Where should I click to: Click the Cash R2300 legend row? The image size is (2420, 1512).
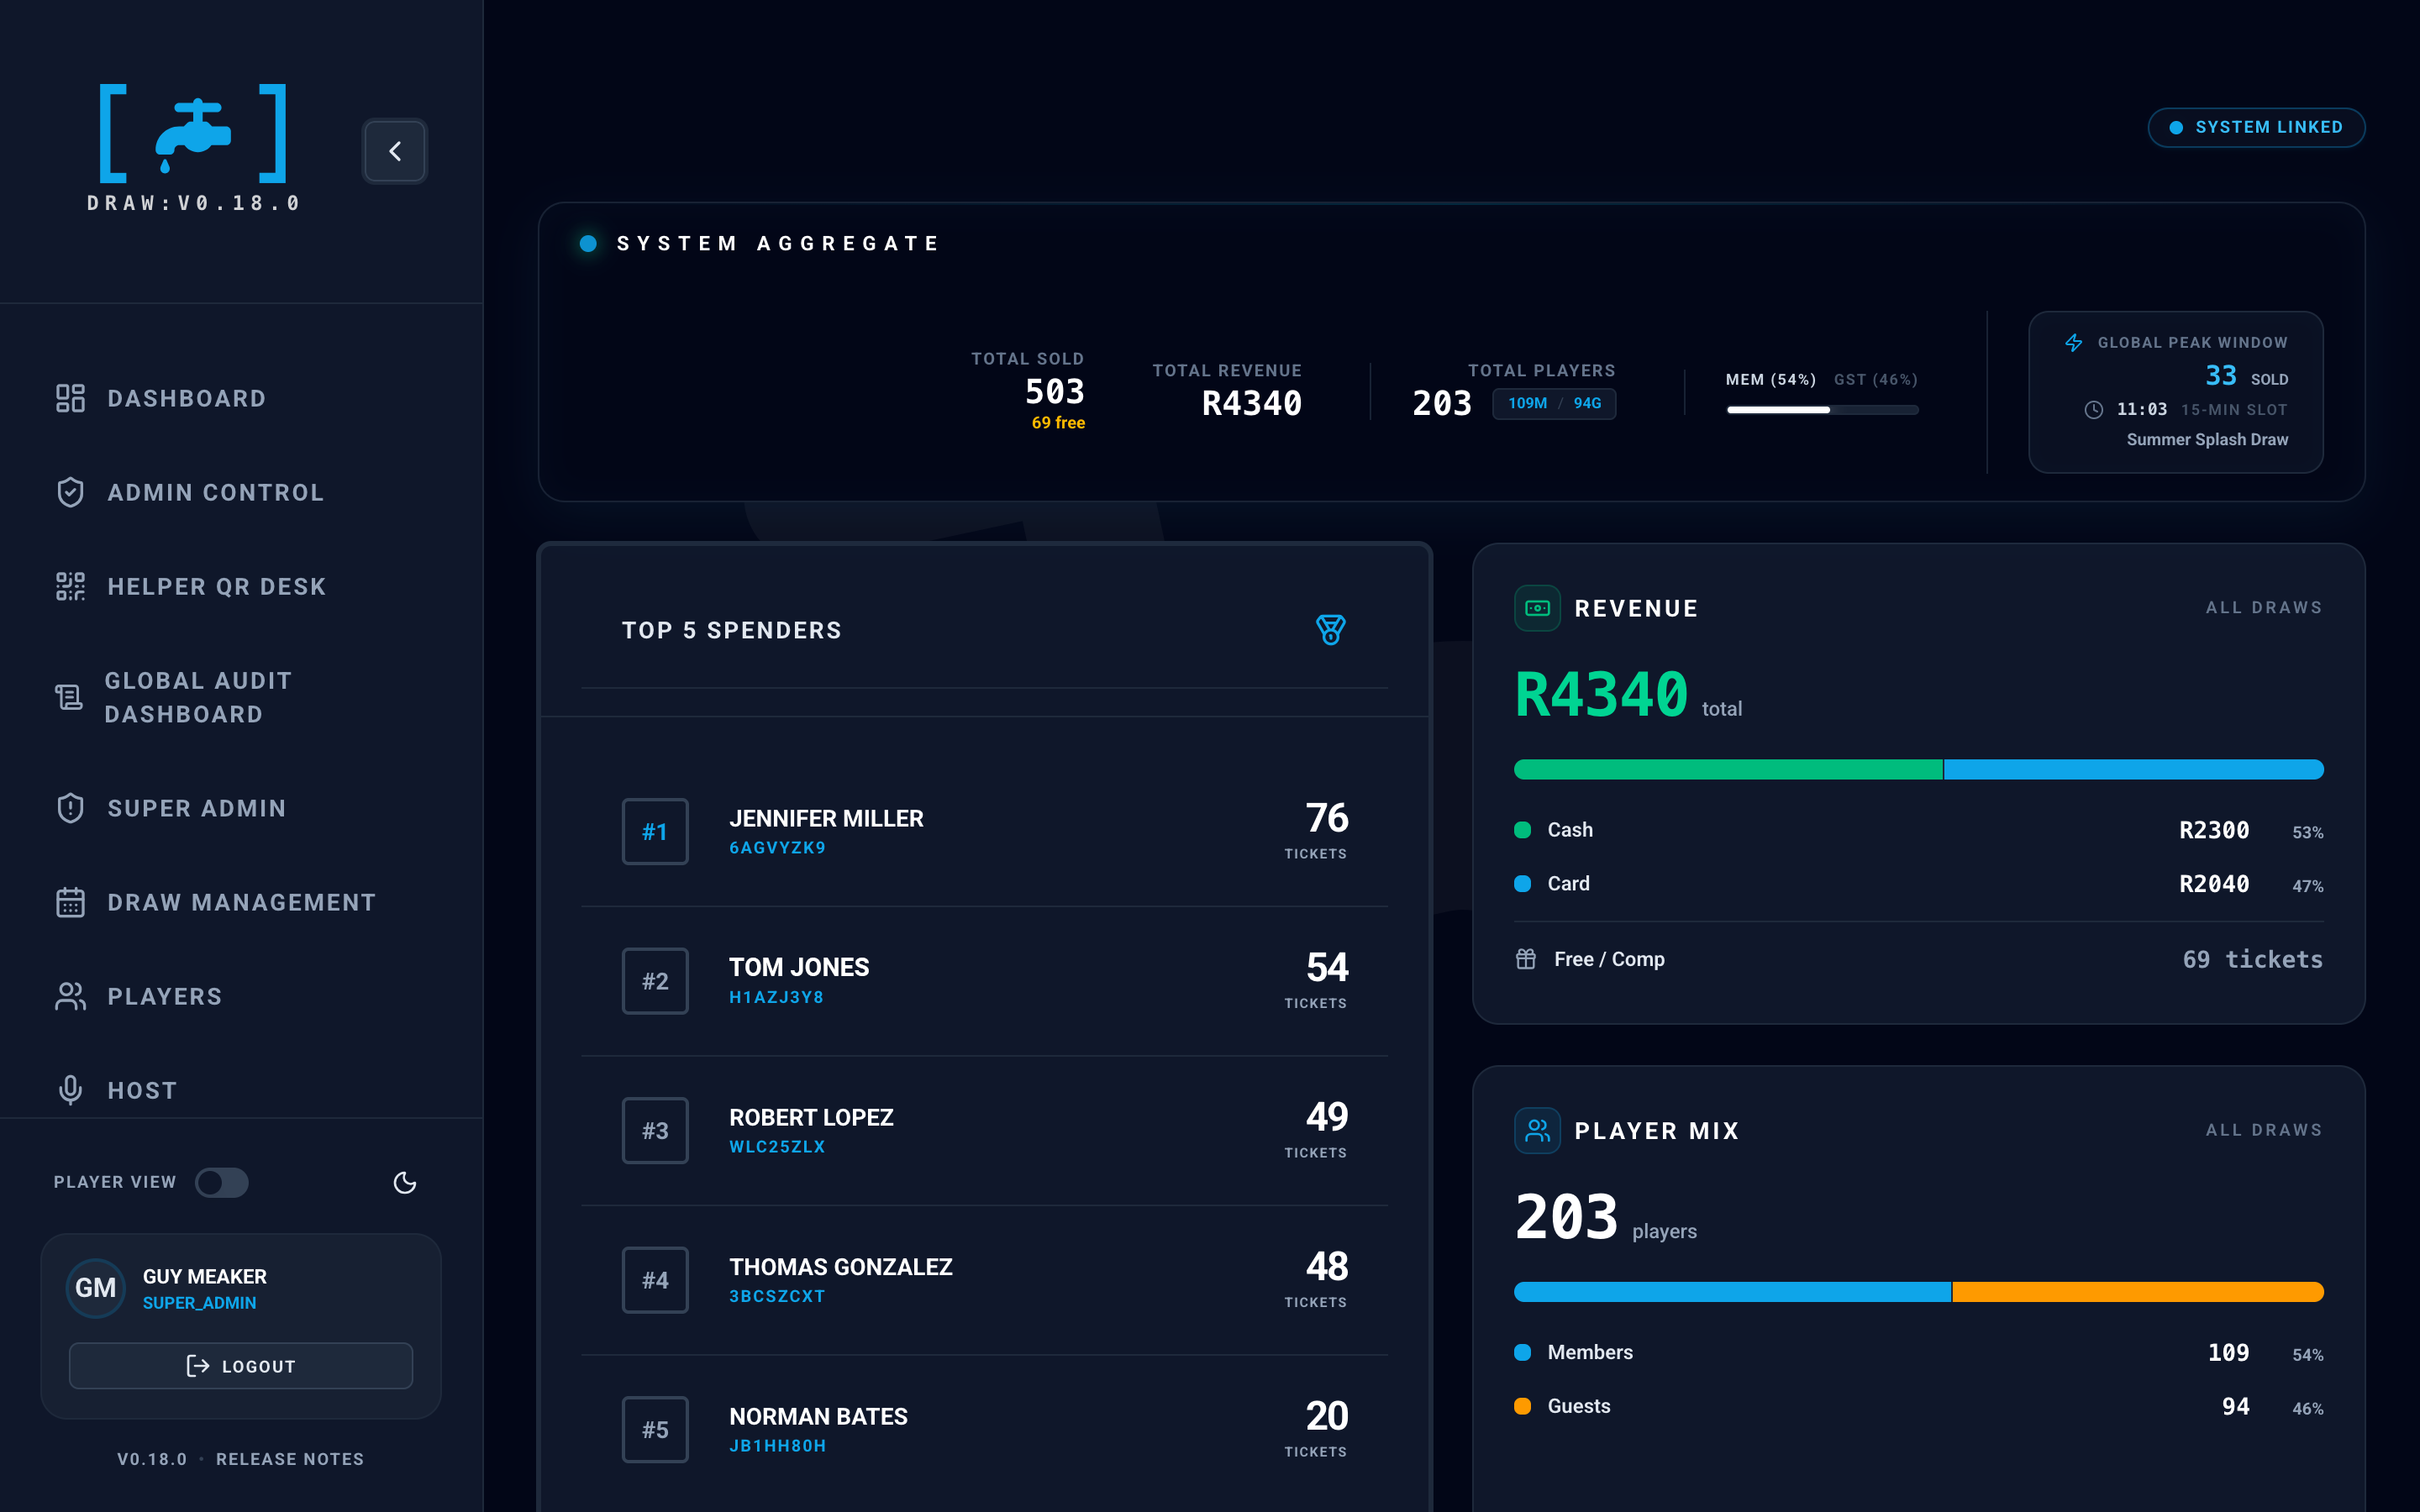(x=1918, y=830)
